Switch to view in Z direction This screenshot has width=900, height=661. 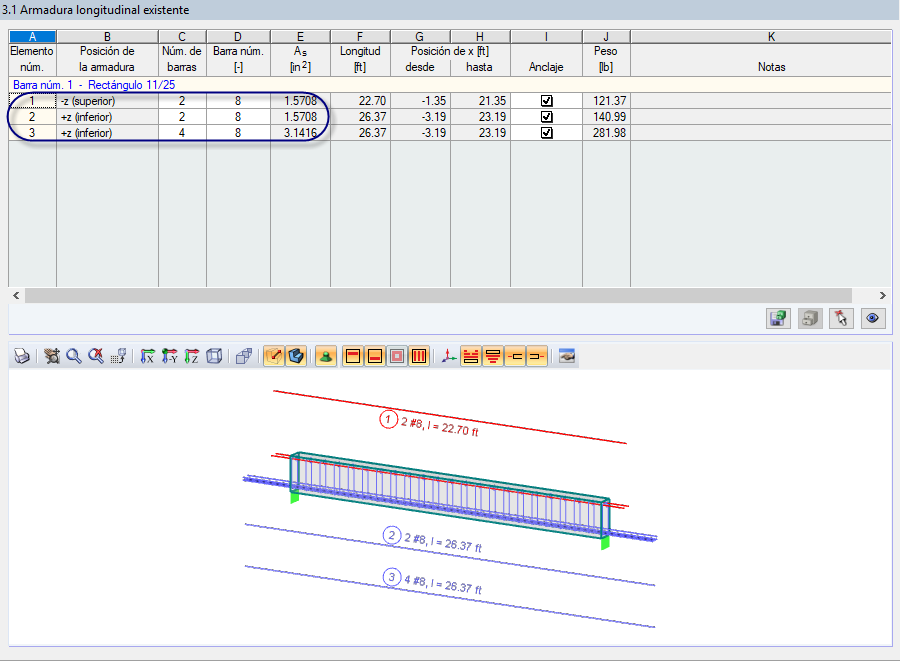pyautogui.click(x=192, y=356)
